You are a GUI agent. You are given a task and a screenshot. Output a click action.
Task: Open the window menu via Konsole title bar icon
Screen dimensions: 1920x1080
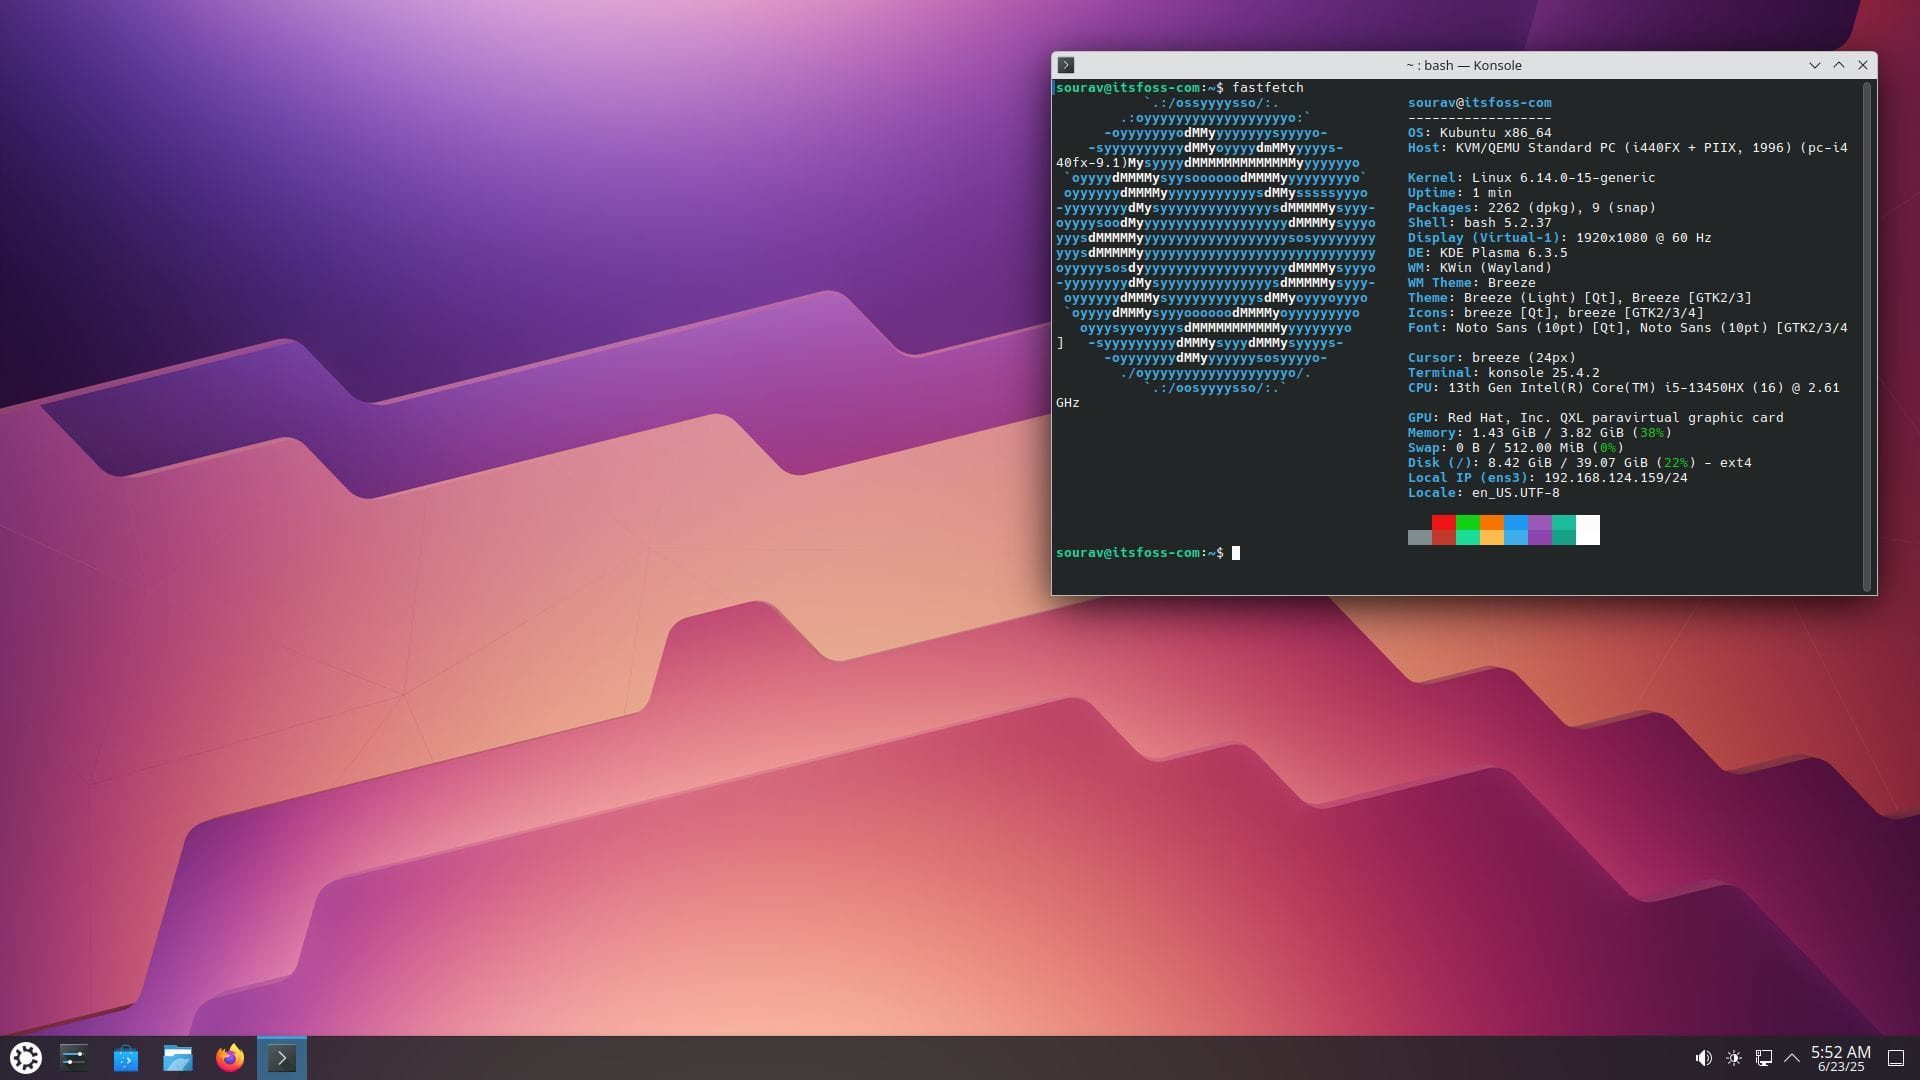(1068, 64)
